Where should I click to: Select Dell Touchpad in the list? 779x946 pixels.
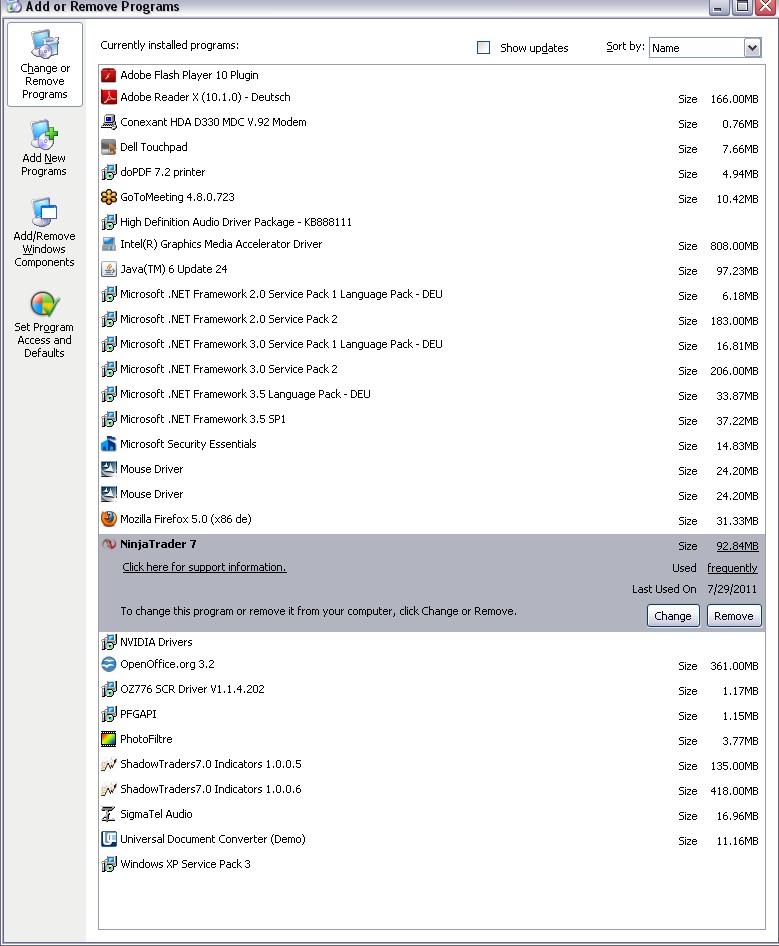153,147
